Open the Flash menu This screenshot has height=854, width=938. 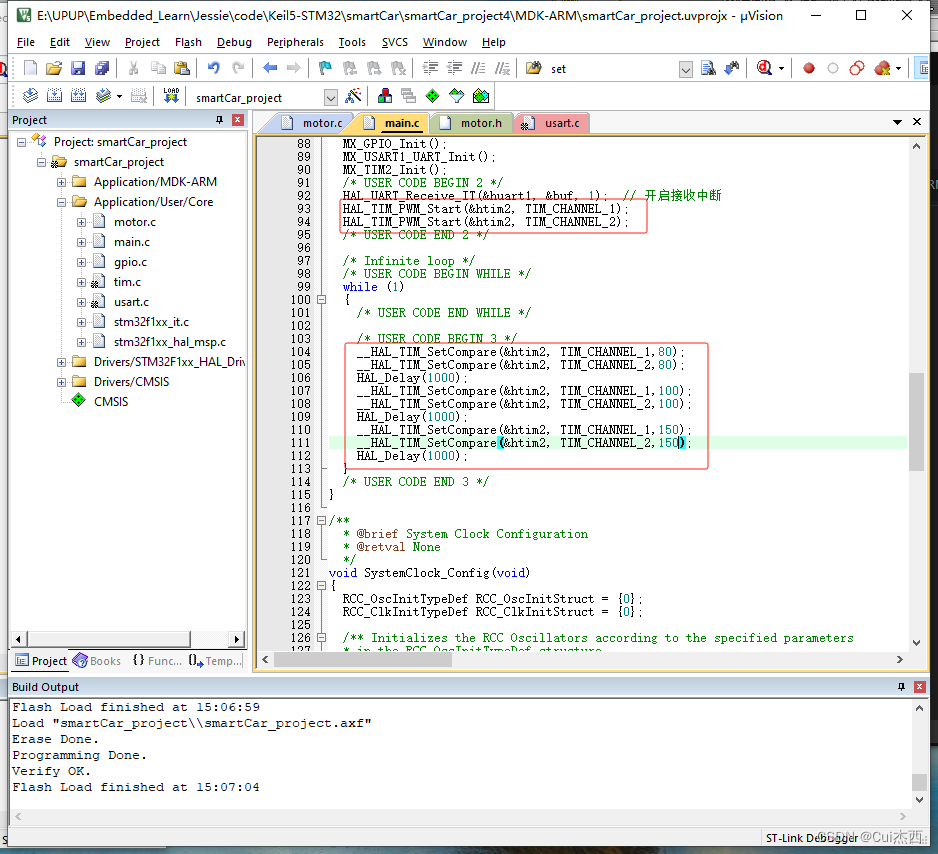(188, 42)
